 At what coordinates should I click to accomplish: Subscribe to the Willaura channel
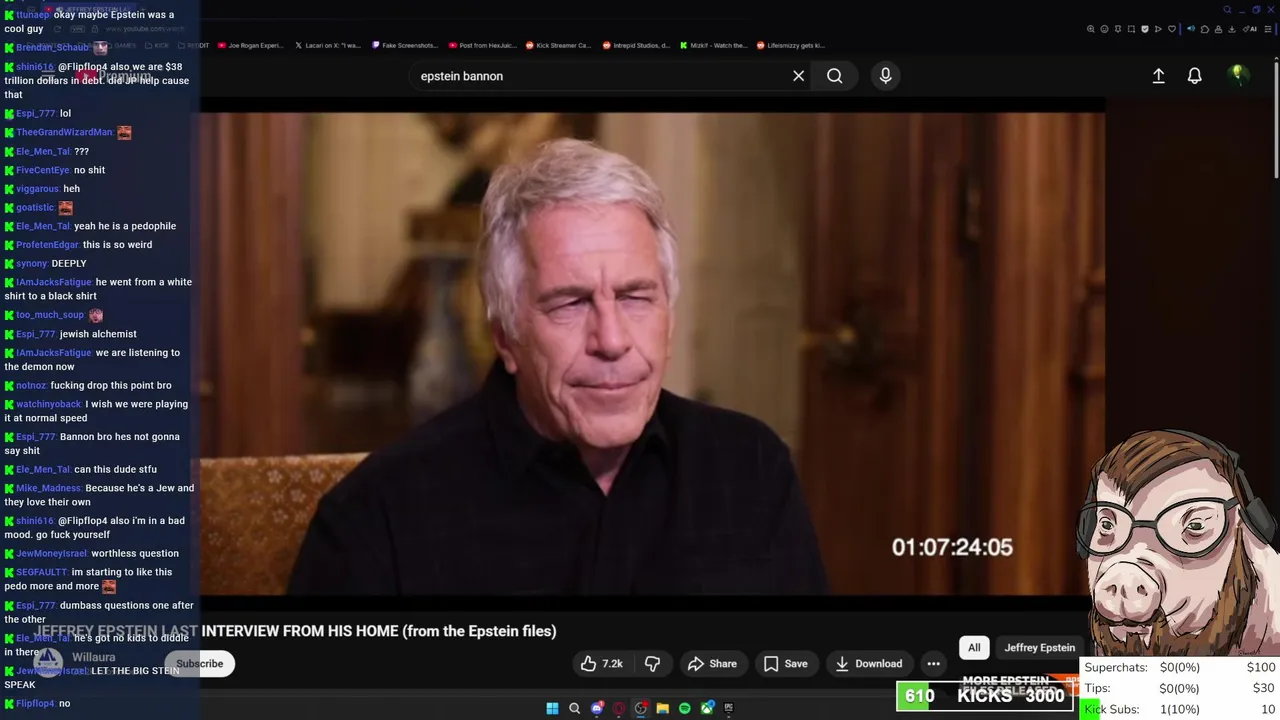click(x=200, y=663)
